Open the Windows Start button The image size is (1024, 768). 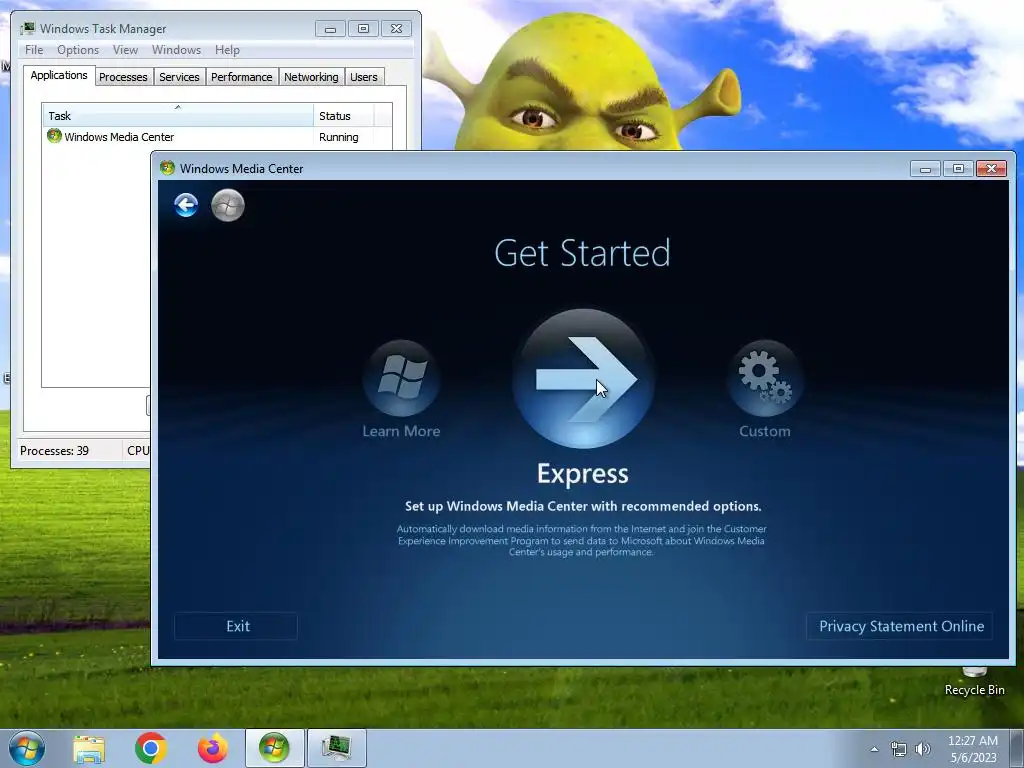27,748
